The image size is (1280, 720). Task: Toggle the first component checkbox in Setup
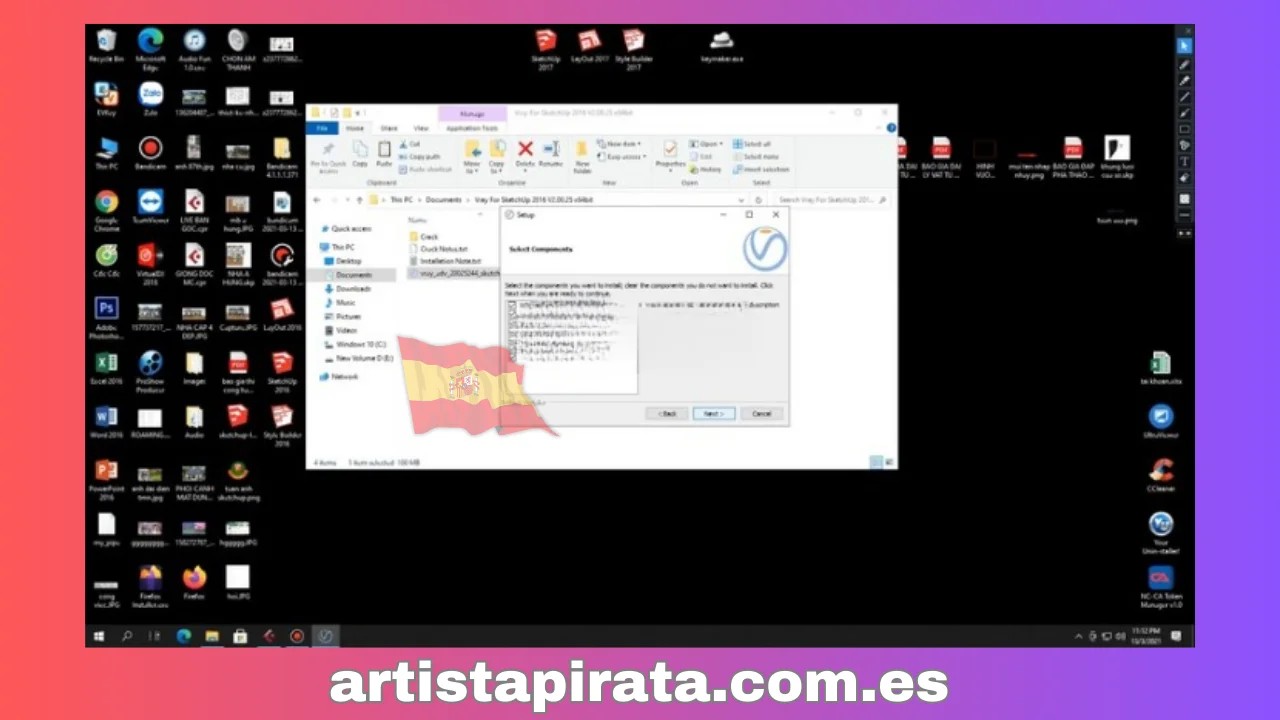coord(512,304)
